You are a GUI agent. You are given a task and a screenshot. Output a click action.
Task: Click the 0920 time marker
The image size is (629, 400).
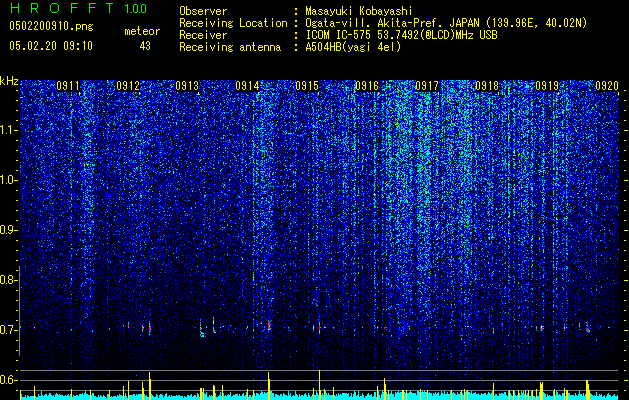607,86
